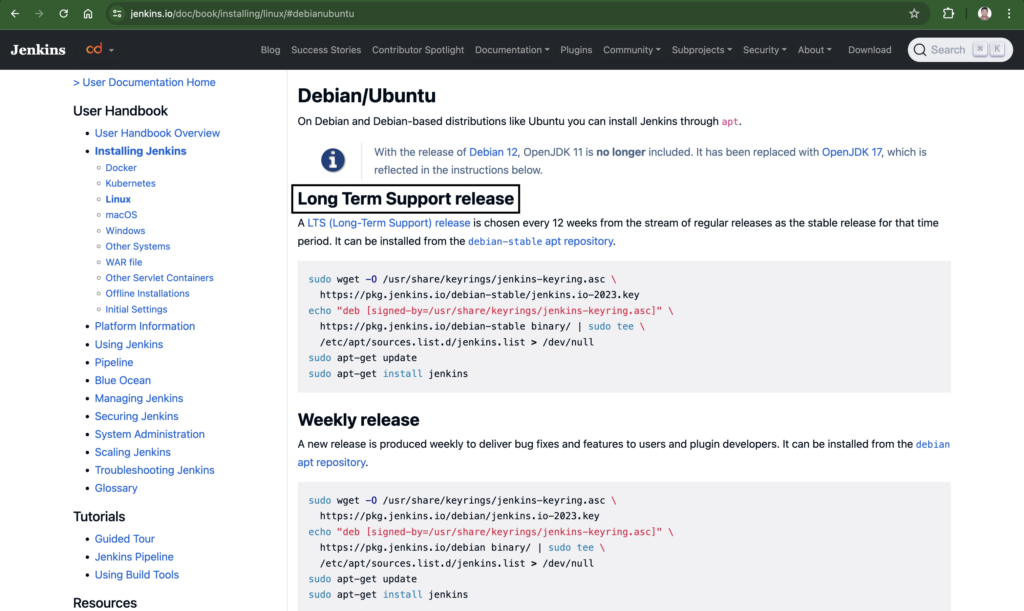Screen dimensions: 1024x611
Task: Open the Windows sidebar entry
Action: point(125,230)
